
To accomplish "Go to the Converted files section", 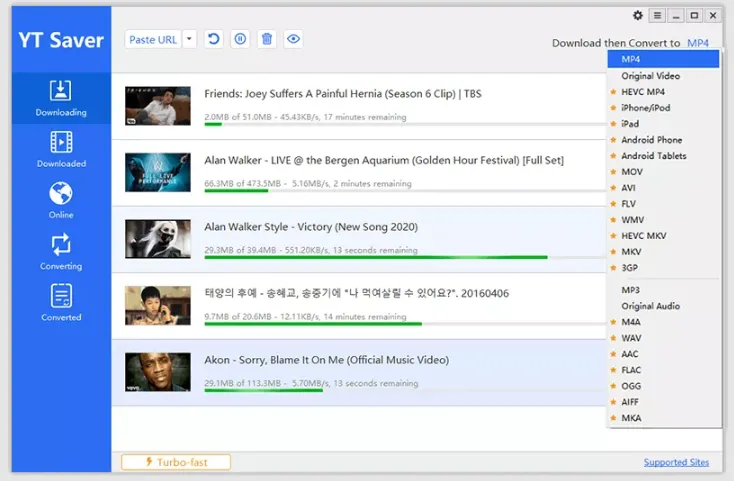I will (x=61, y=303).
